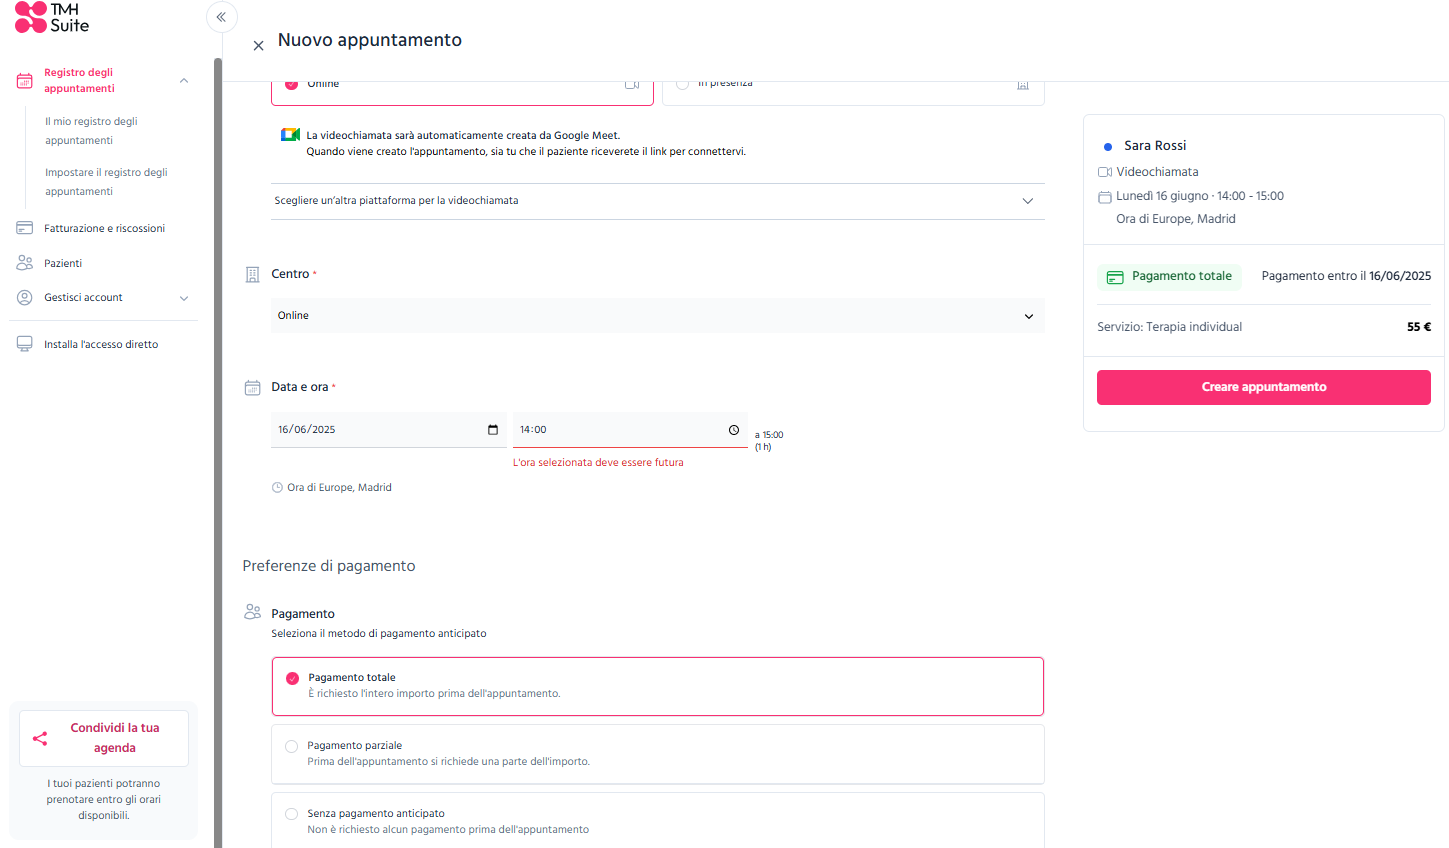Image resolution: width=1449 pixels, height=848 pixels.
Task: Click the Videochiamata camera icon in summary
Action: [x=1105, y=172]
